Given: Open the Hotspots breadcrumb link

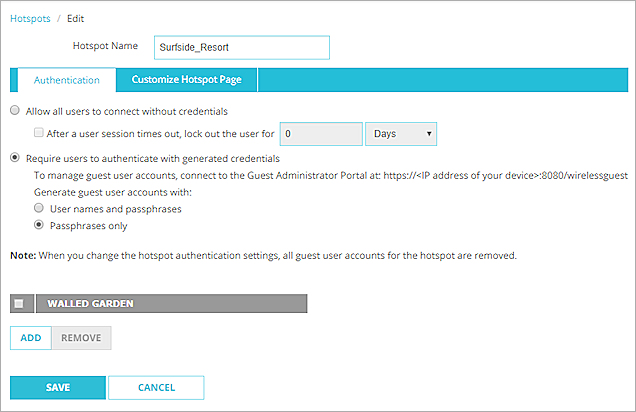Looking at the screenshot, I should [x=30, y=19].
